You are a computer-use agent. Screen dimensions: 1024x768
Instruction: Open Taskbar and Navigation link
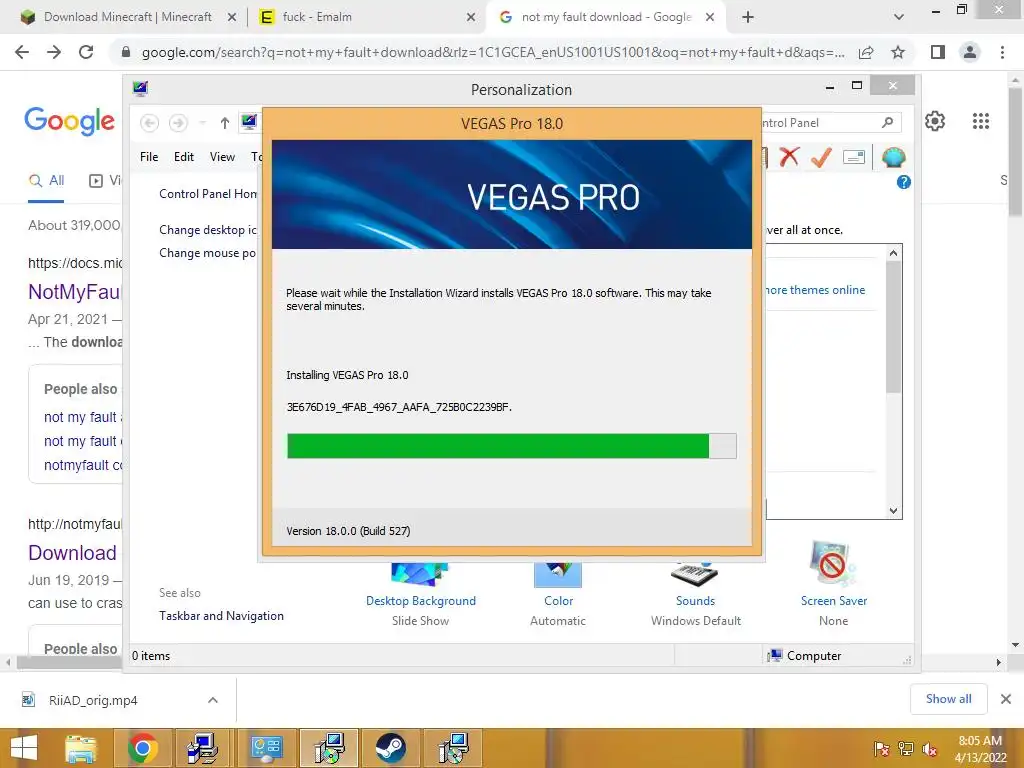(x=221, y=616)
